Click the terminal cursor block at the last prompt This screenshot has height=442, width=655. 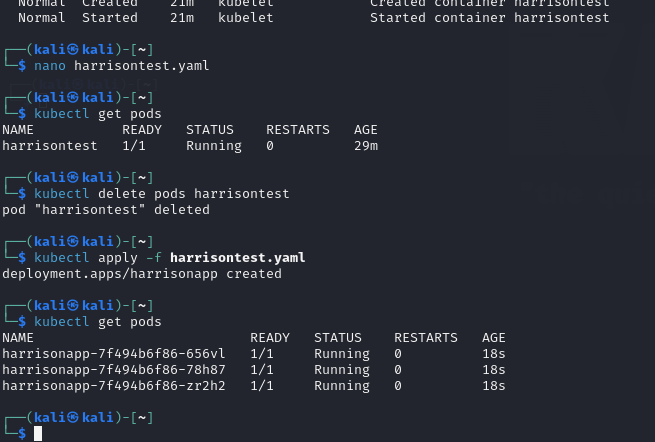[x=38, y=433]
